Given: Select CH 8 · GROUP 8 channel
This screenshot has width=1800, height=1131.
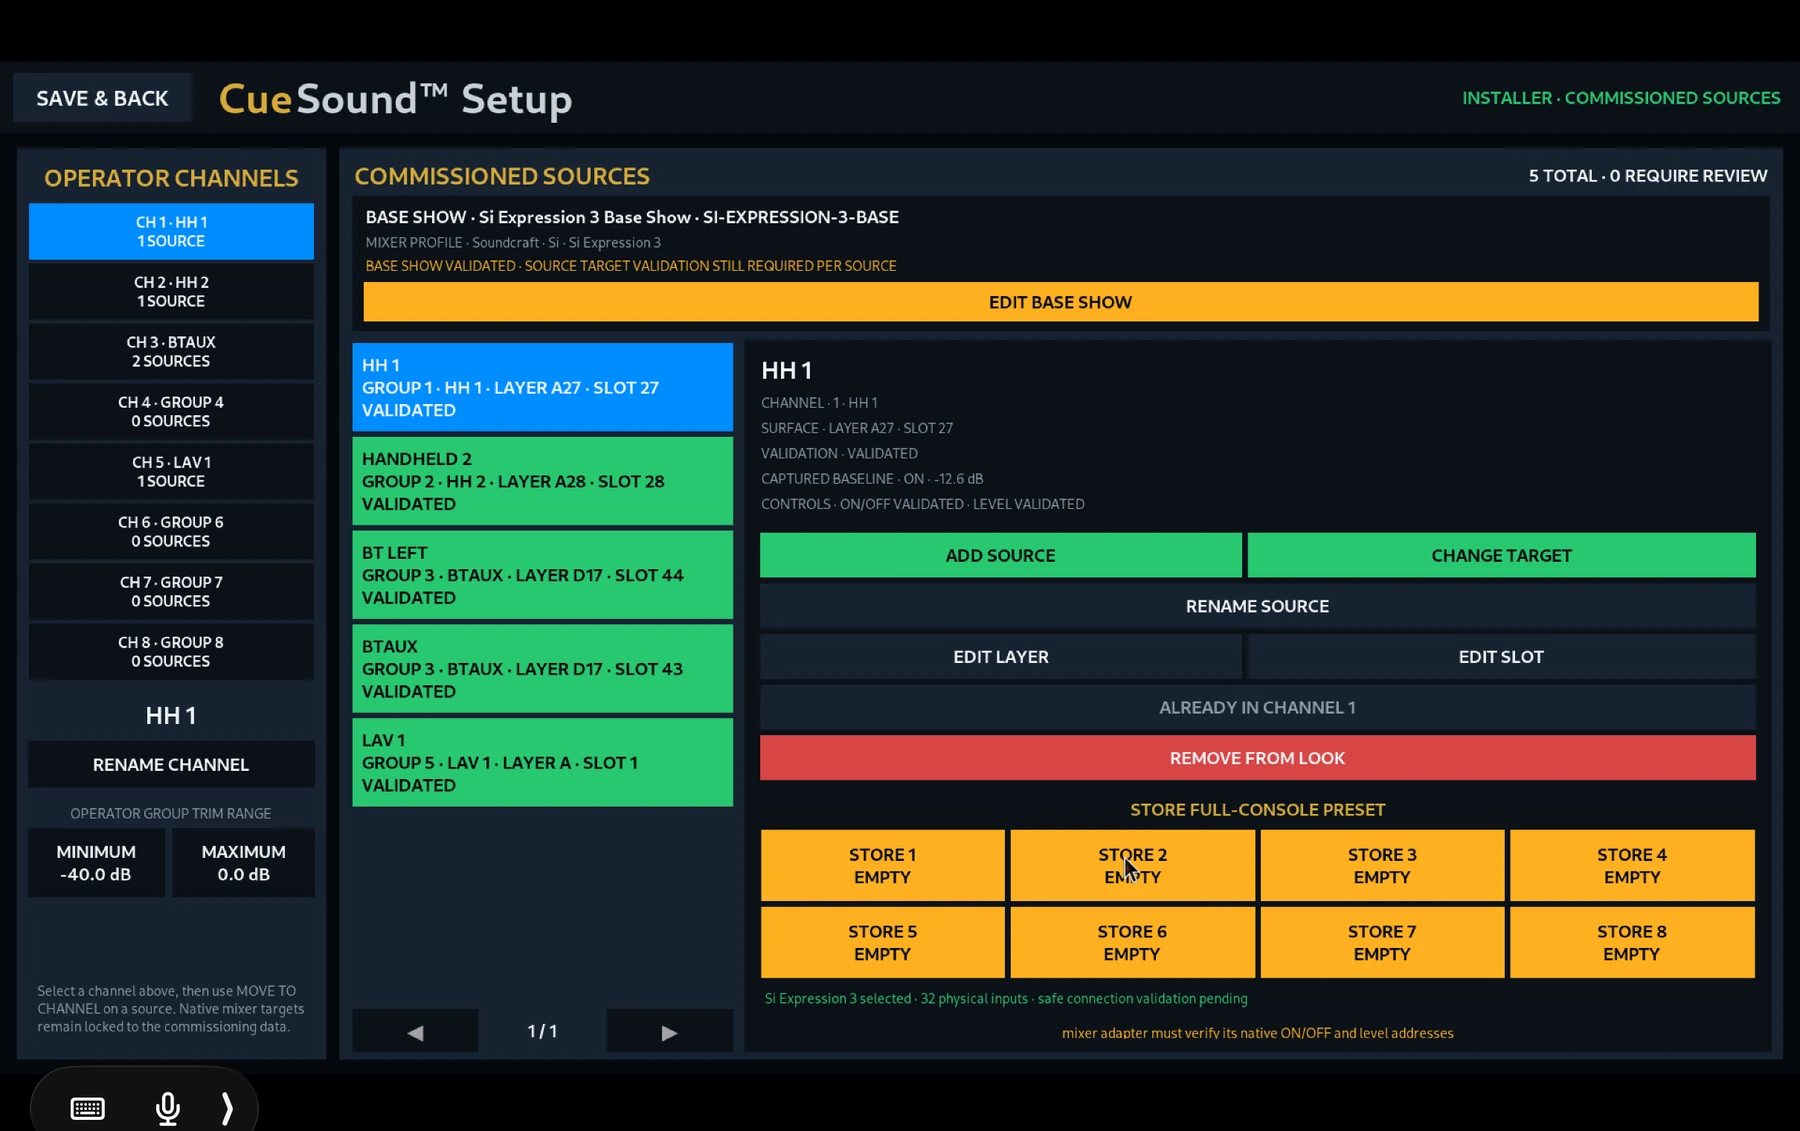Looking at the screenshot, I should click(171, 651).
